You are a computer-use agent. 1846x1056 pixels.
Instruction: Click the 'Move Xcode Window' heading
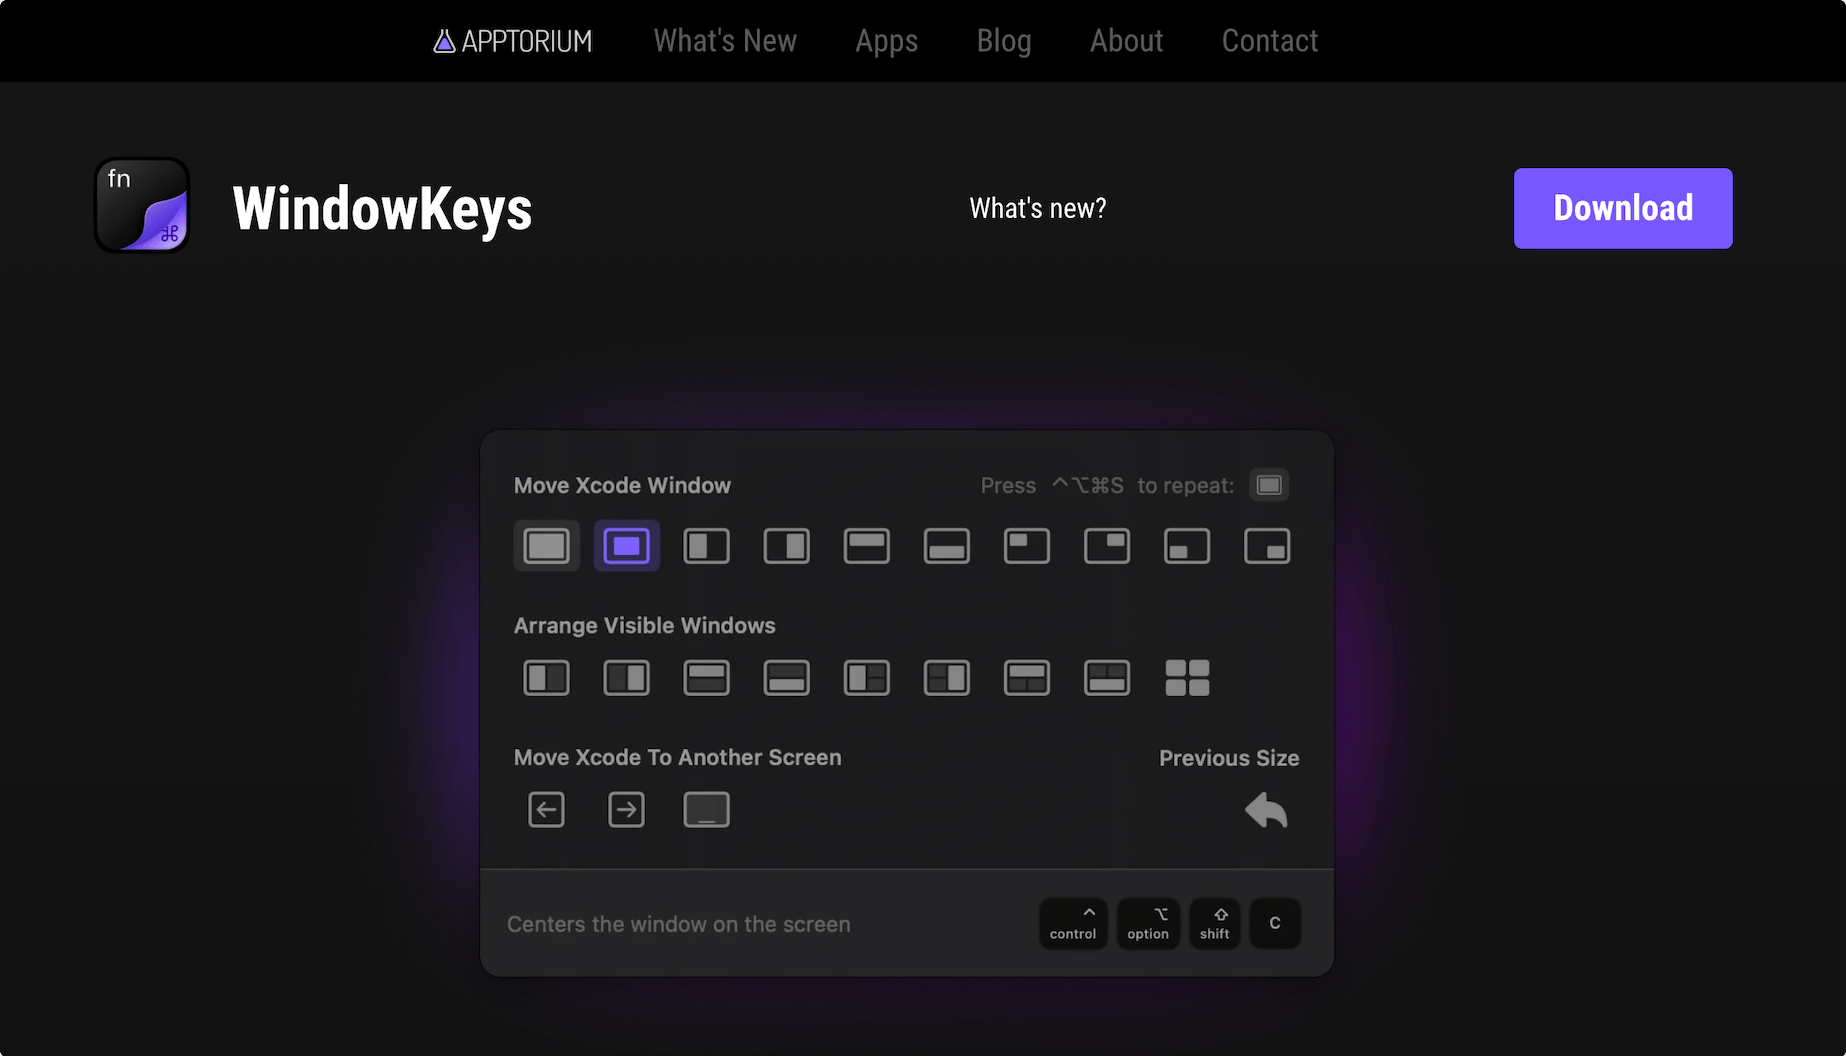coord(622,486)
